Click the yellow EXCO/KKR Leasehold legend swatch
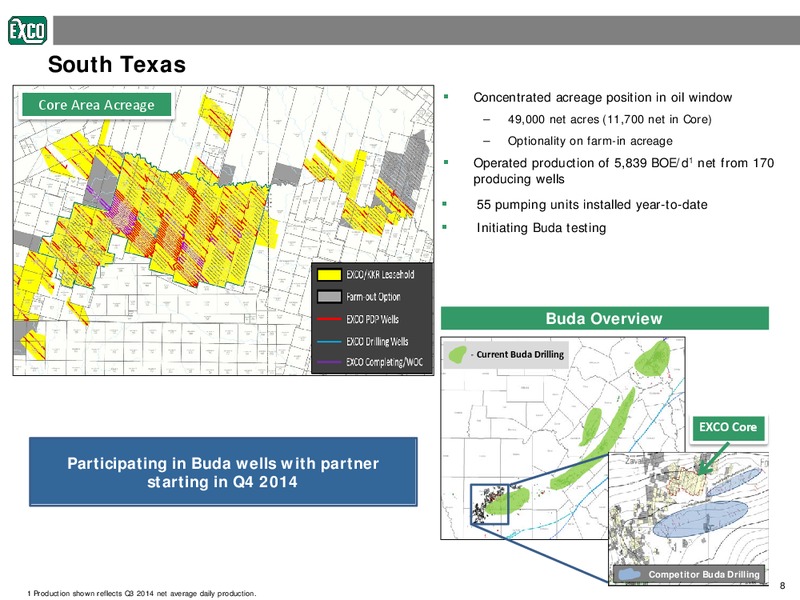Viewport: 800px width, 600px height. tap(329, 274)
